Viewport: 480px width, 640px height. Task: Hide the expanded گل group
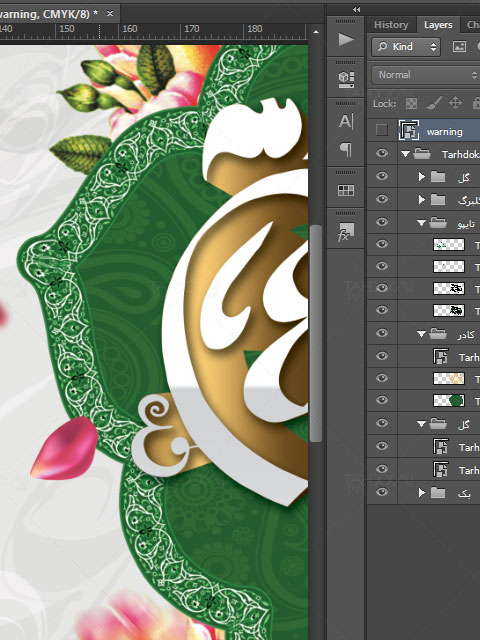382,422
